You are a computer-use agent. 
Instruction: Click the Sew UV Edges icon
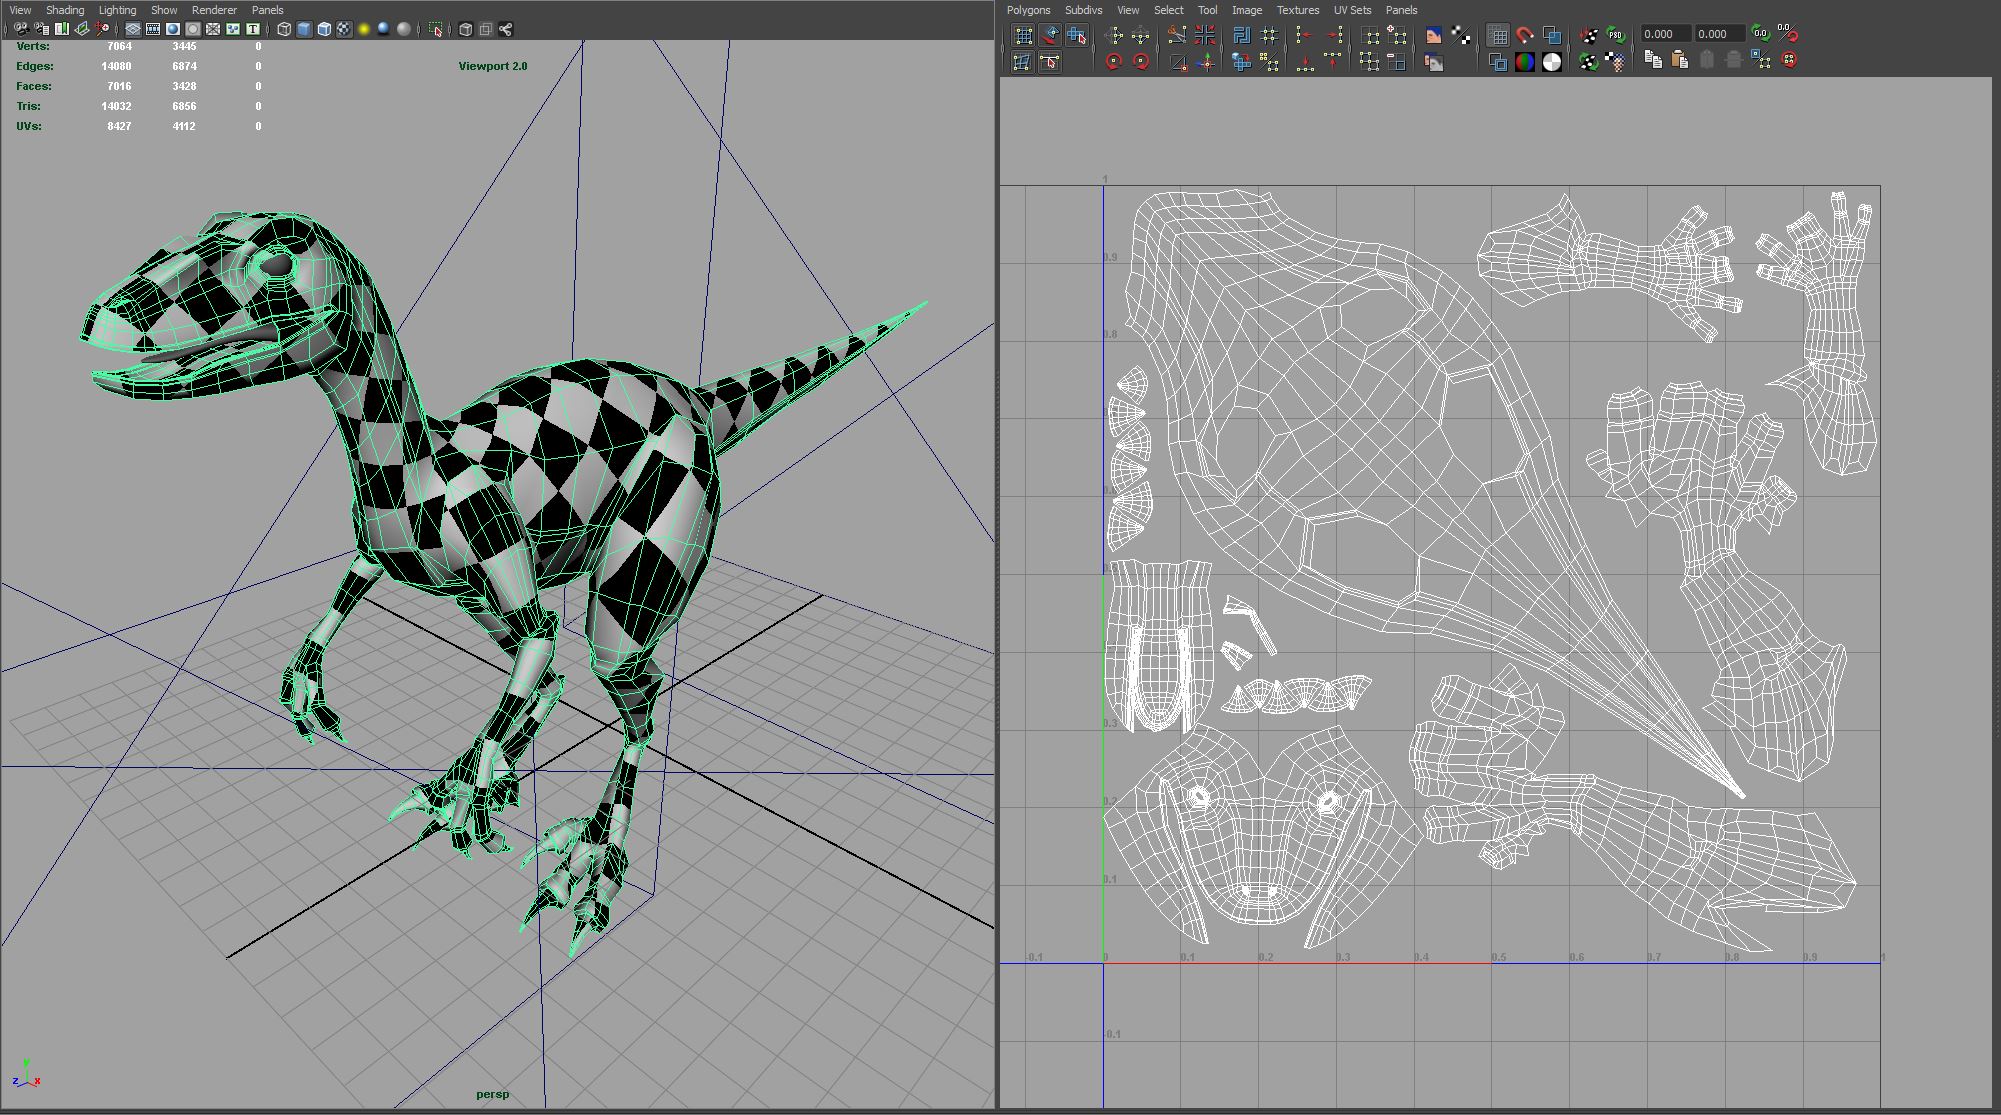(1205, 34)
